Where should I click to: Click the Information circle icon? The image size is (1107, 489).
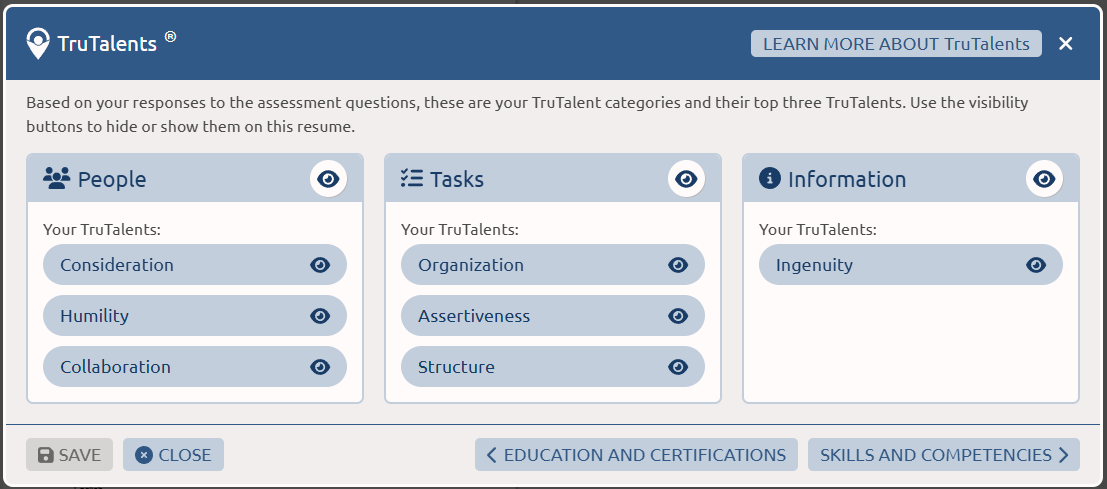(x=770, y=178)
